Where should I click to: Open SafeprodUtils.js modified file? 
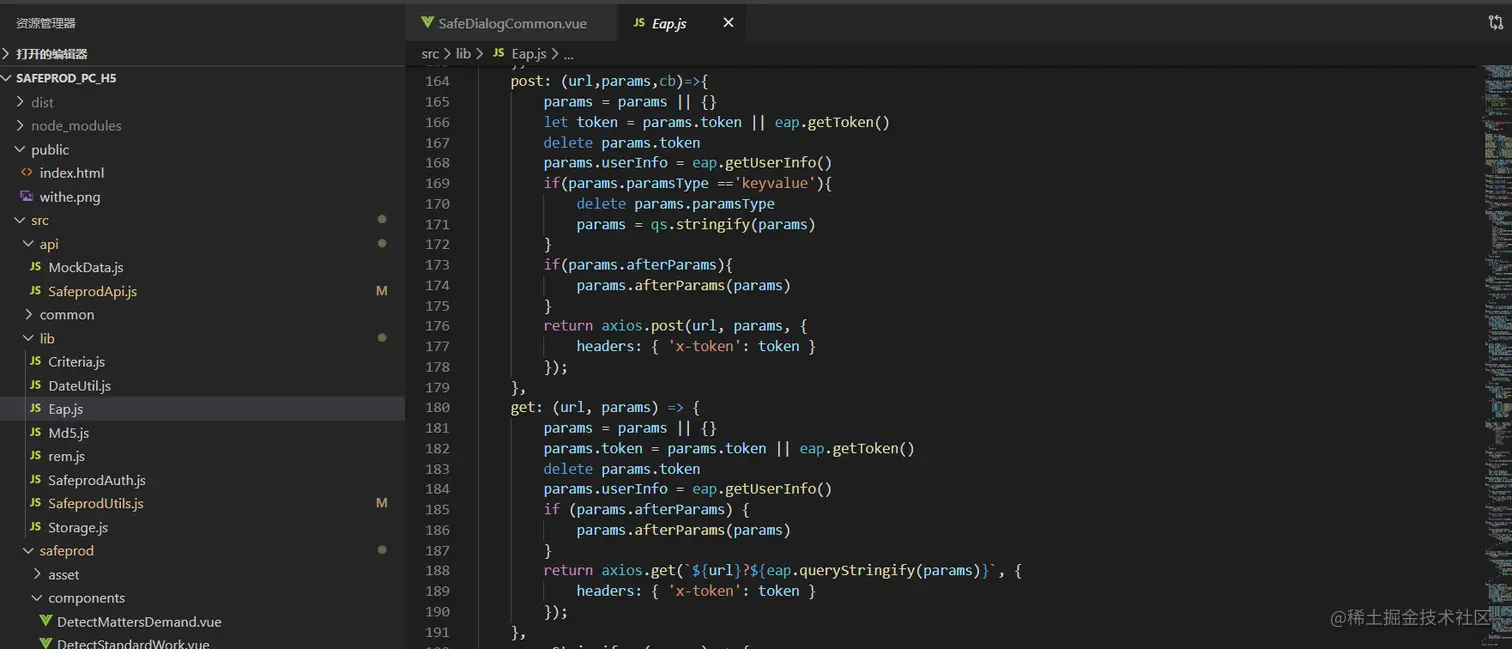pyautogui.click(x=202, y=503)
